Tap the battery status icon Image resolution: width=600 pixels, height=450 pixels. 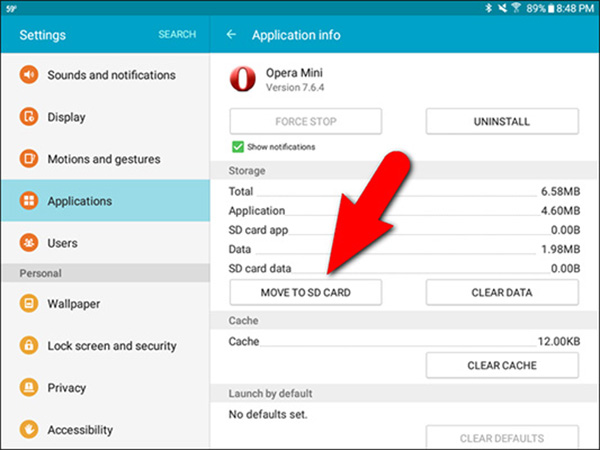tap(551, 8)
